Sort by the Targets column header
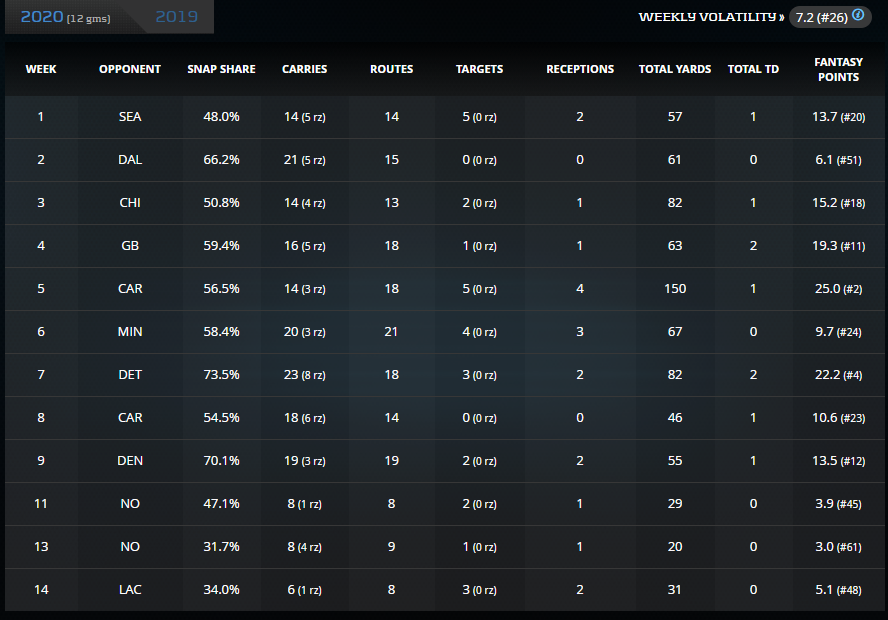Viewport: 888px width, 620px height. pos(480,69)
